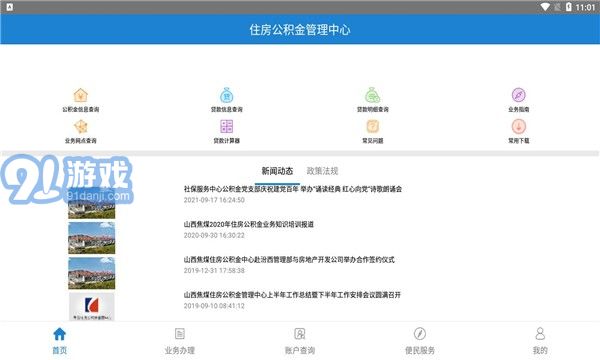Image resolution: width=600 pixels, height=360 pixels.
Task: Open news about 汾西管理部 合作签约仪式
Action: pyautogui.click(x=289, y=259)
